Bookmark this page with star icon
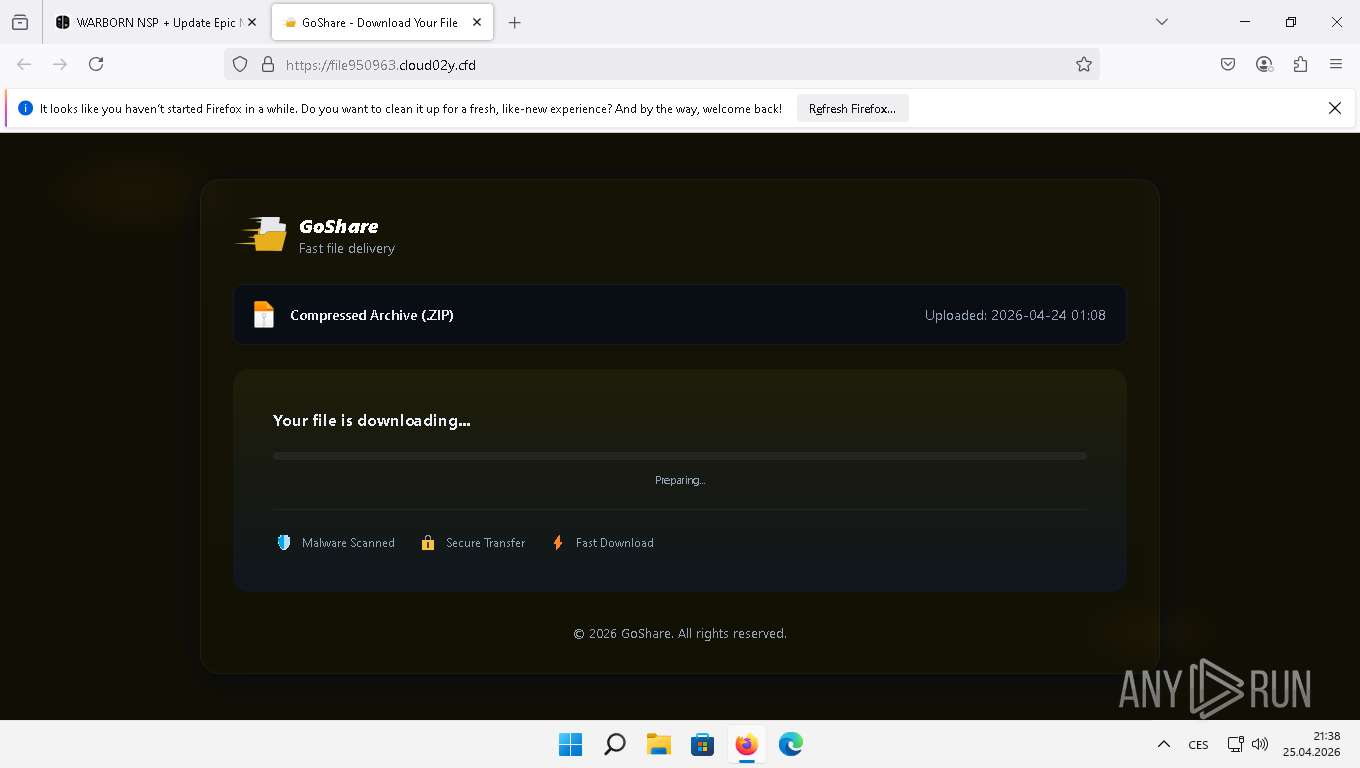 (x=1083, y=64)
